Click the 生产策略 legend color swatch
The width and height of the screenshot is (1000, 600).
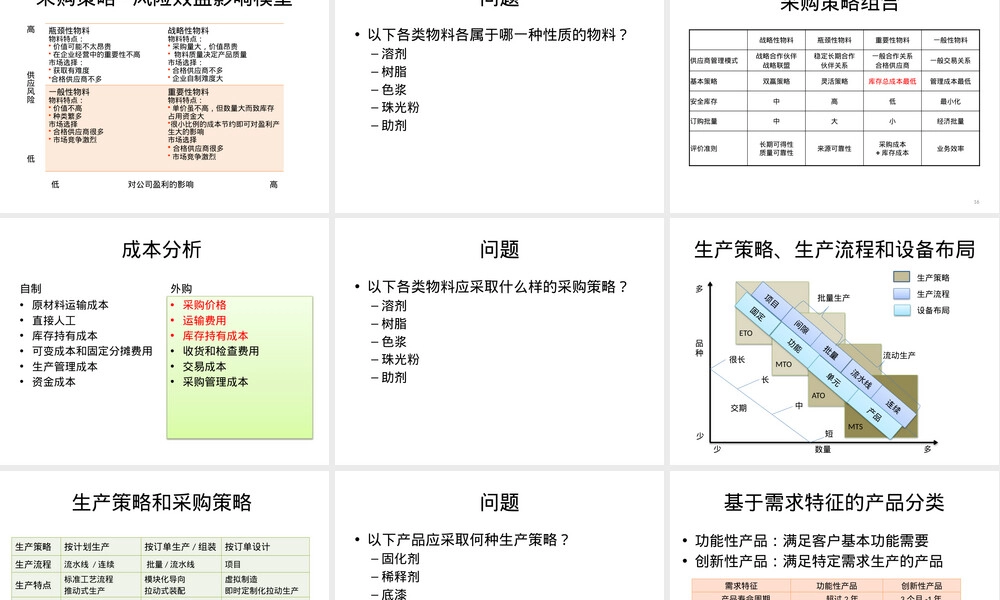(x=901, y=277)
